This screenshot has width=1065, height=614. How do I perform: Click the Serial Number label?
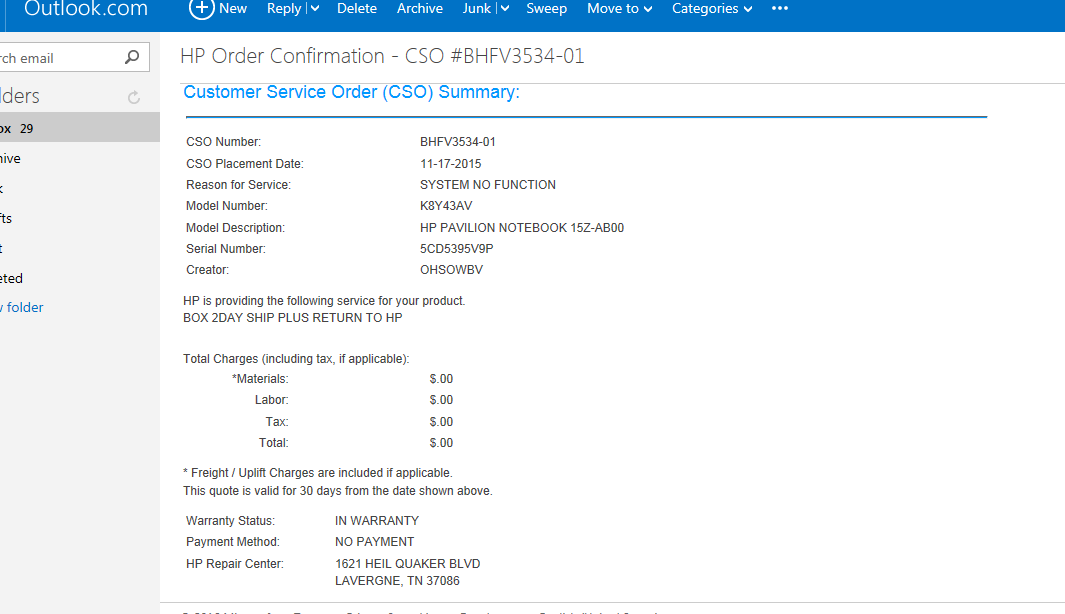pos(225,249)
